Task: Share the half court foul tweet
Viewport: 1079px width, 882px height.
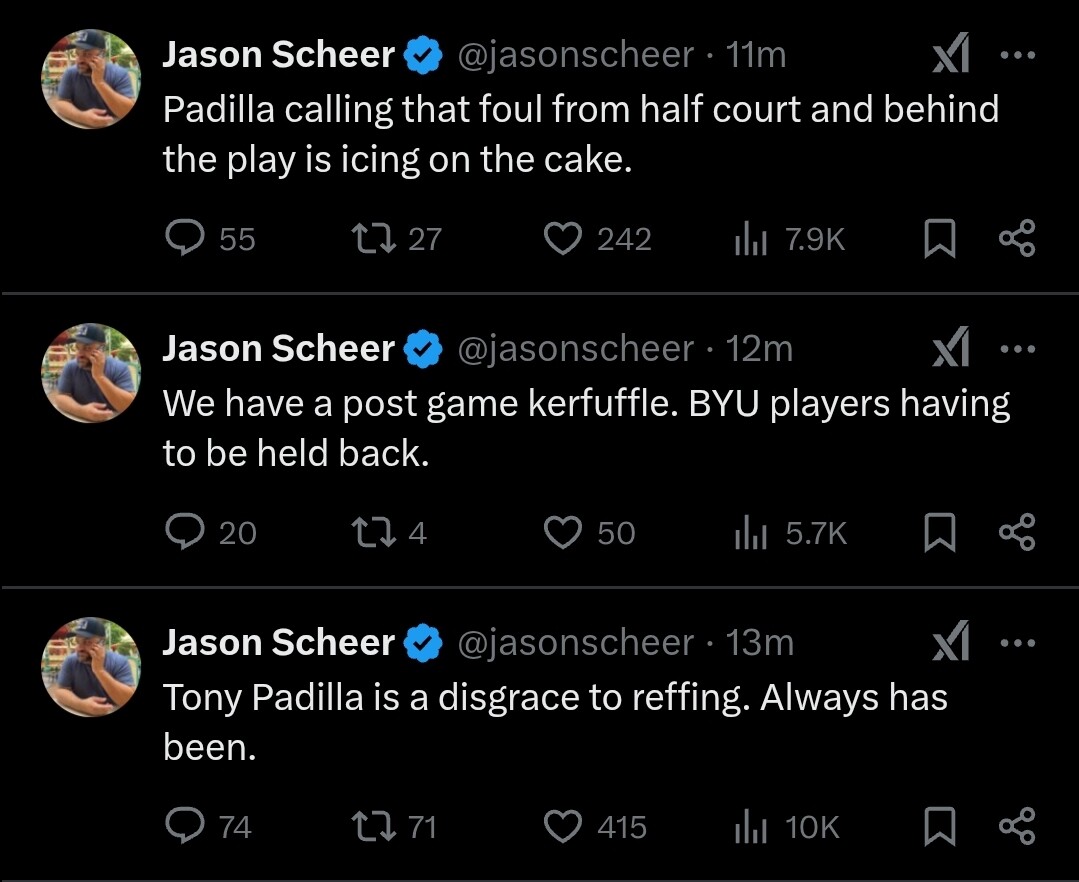Action: point(1017,238)
